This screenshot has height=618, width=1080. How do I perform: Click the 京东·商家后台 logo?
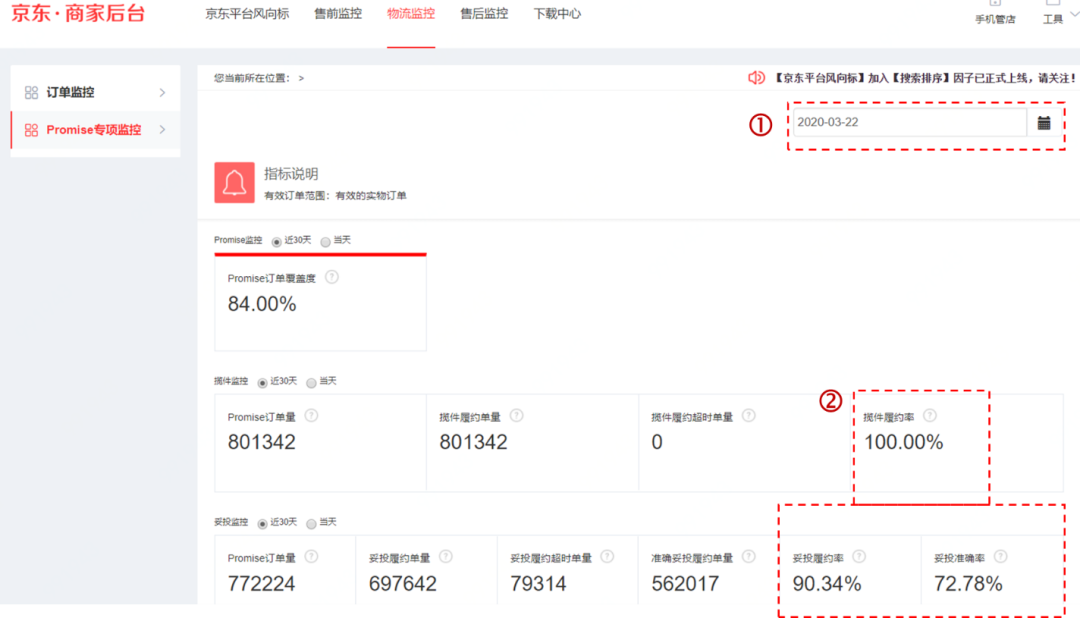point(79,12)
